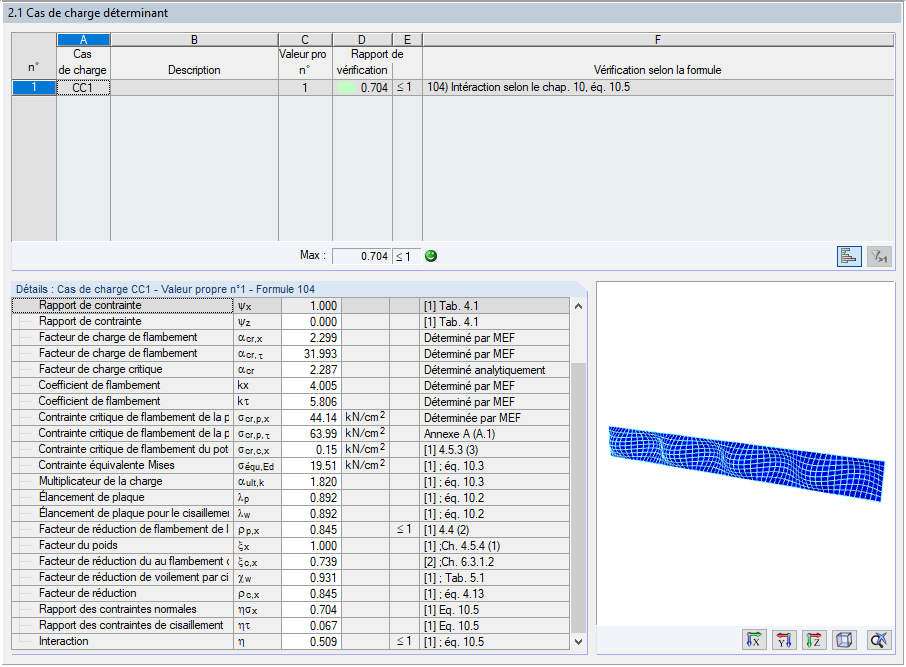The width and height of the screenshot is (906, 667).
Task: Click the value 44.14 kN/cm² cell
Action: pyautogui.click(x=311, y=417)
